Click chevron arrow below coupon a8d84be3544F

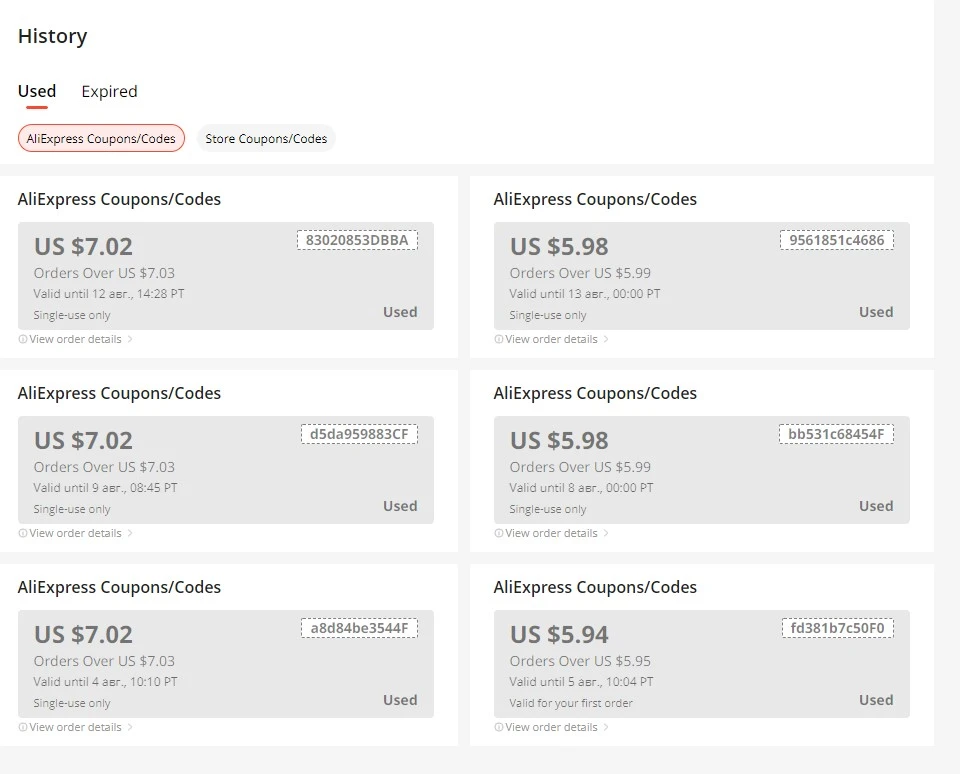[x=130, y=727]
